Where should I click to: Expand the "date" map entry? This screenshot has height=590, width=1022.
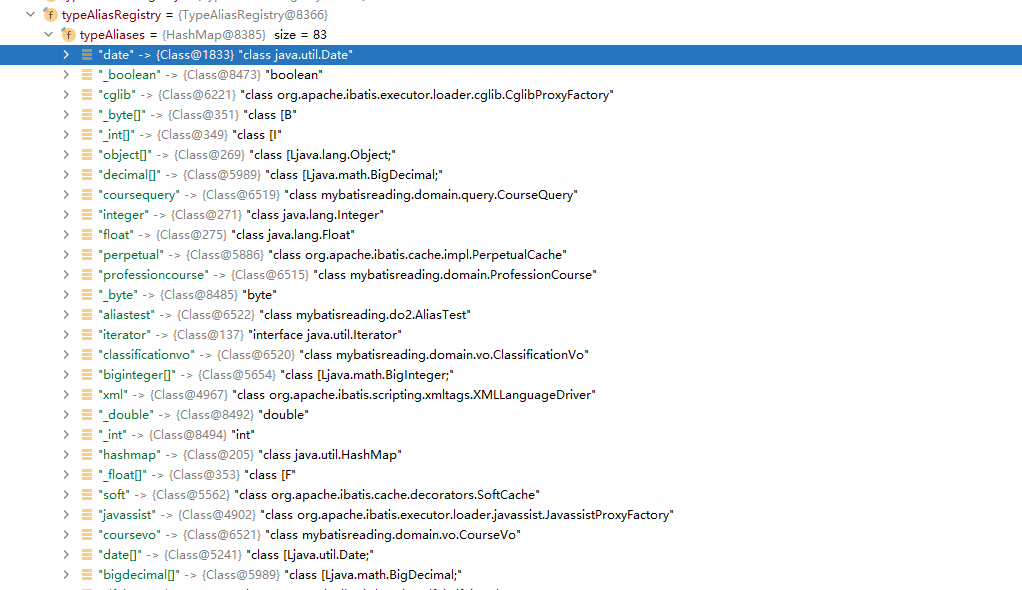[67, 55]
